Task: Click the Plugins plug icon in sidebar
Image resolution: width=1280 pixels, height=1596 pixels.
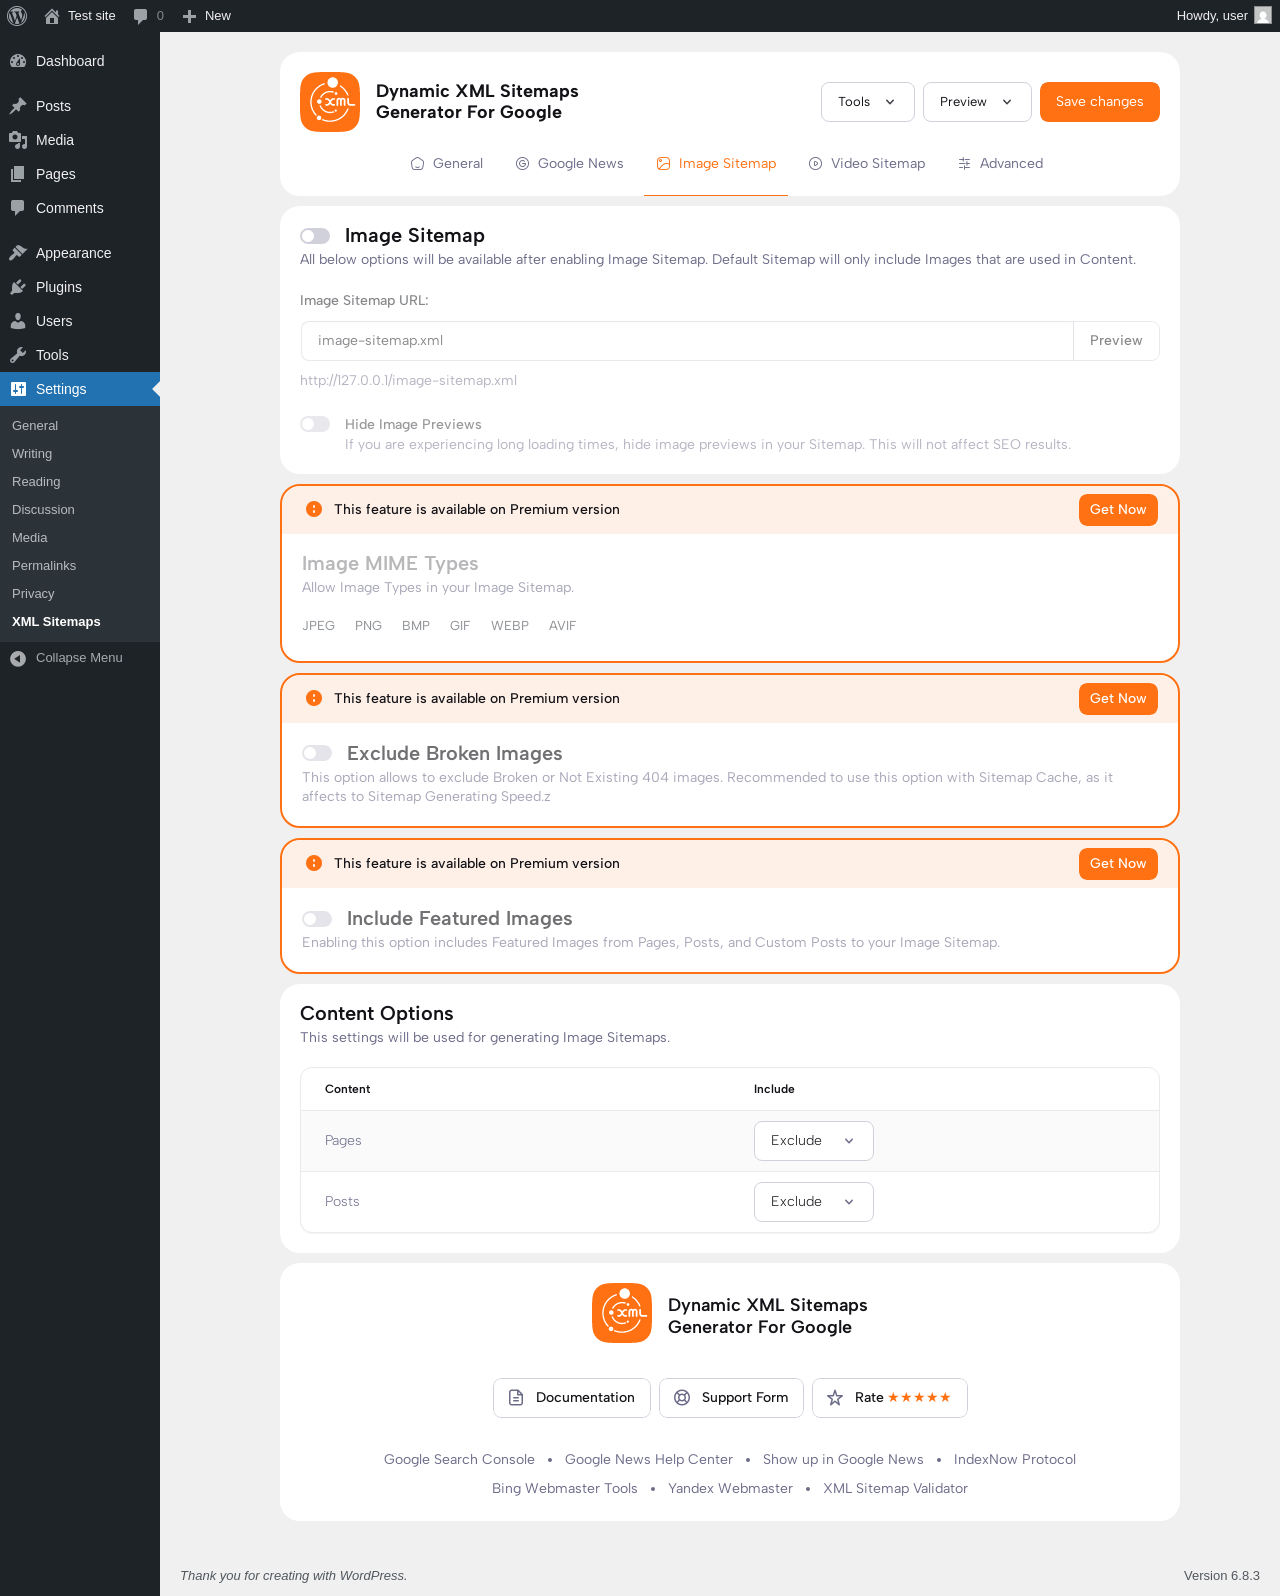Action: click(18, 287)
